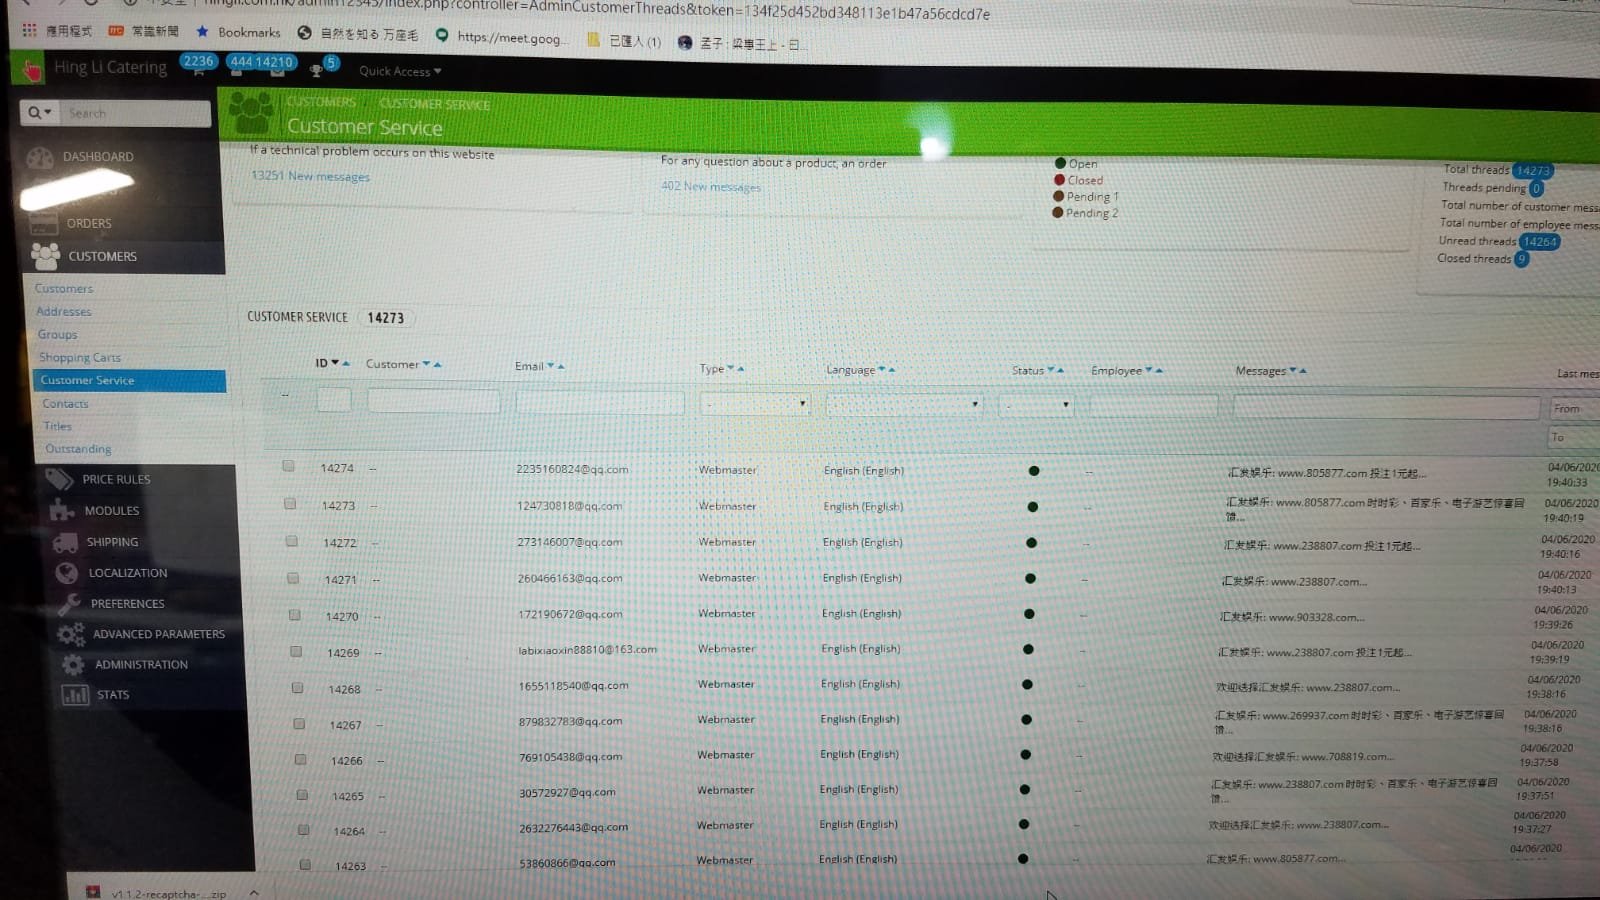Image resolution: width=1600 pixels, height=900 pixels.
Task: Sort ID column with the down arrow
Action: [335, 363]
